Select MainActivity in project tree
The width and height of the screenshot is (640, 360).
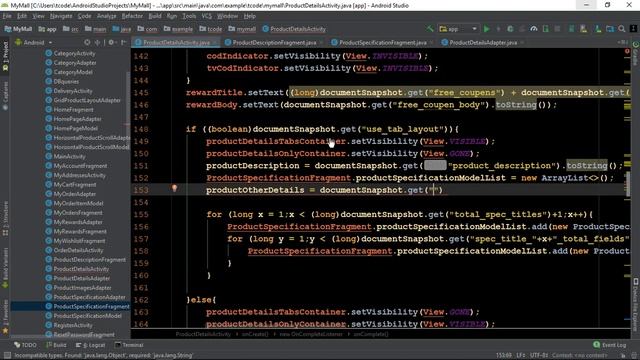(x=69, y=157)
